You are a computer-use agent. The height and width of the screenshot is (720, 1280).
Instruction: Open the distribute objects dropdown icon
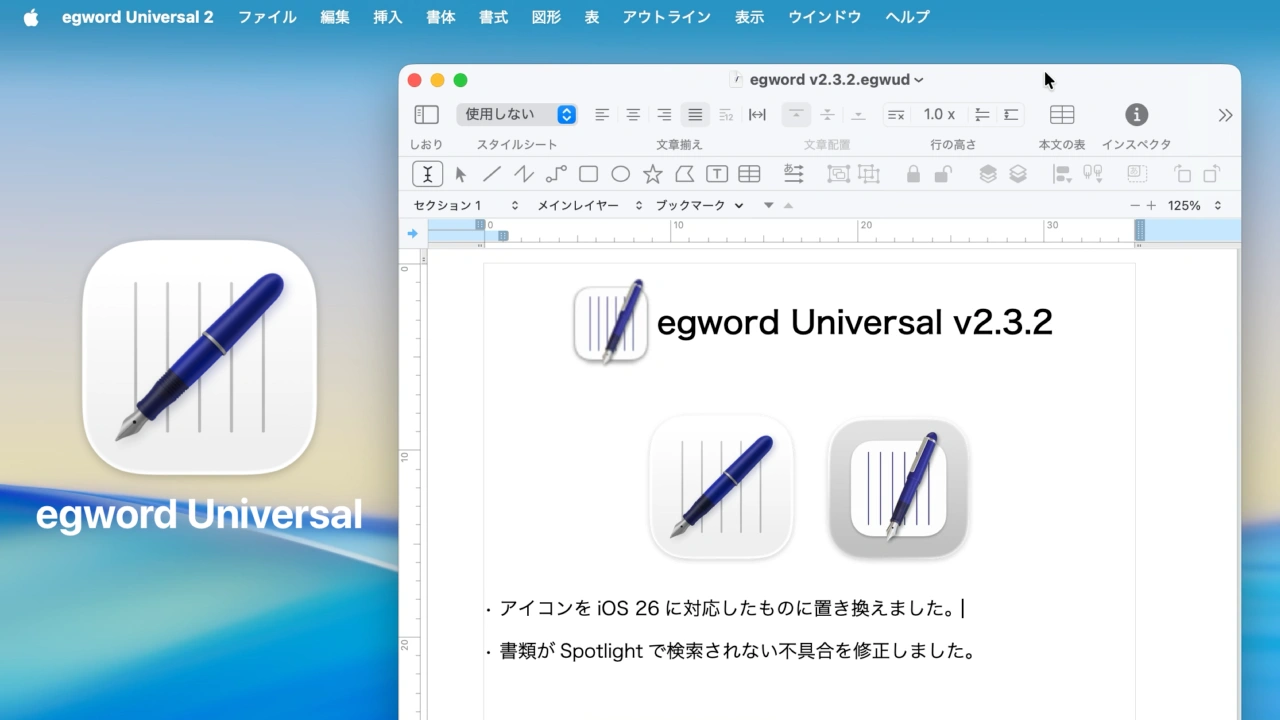[x=1093, y=174]
